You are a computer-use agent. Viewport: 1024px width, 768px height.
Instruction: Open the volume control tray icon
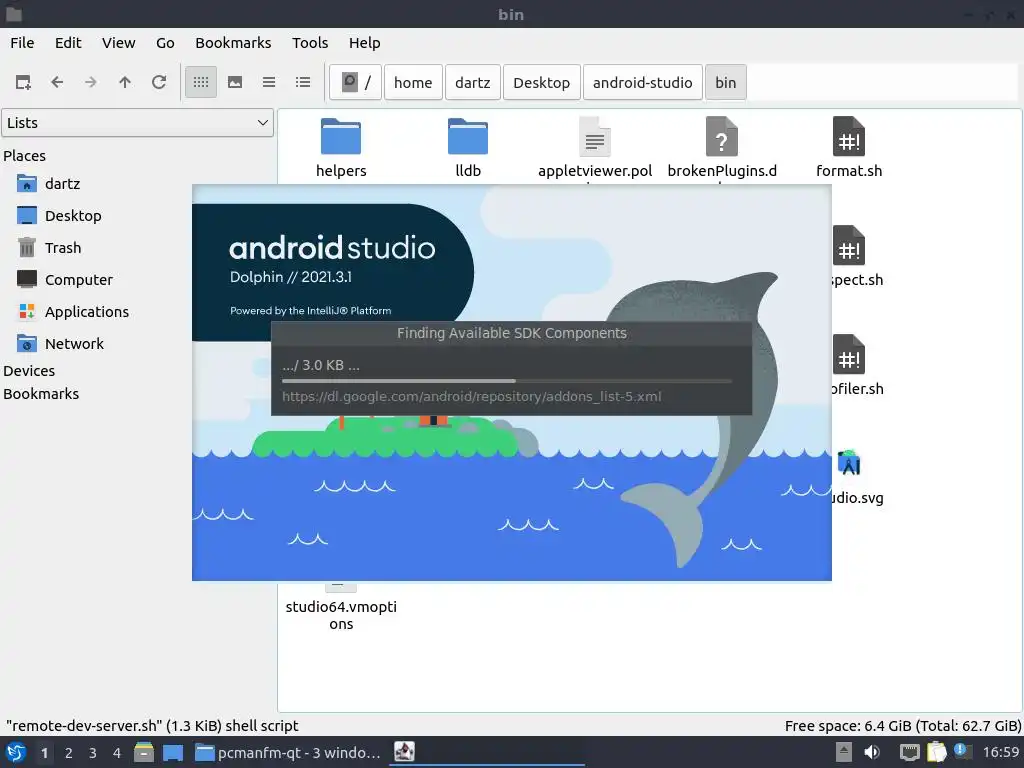(x=872, y=752)
